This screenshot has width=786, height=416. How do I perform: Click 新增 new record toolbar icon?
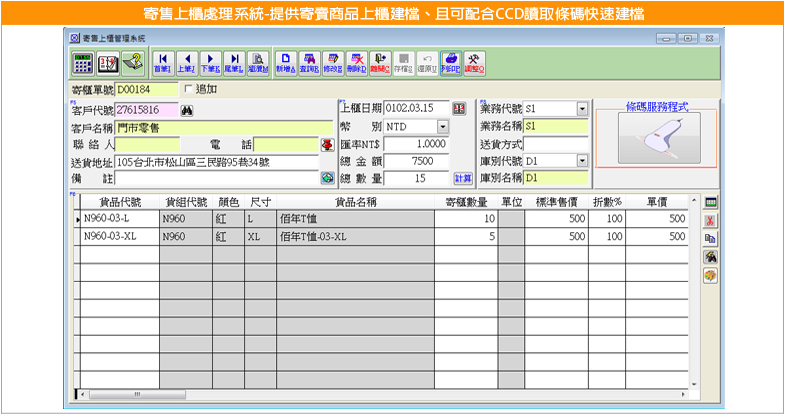coord(286,62)
